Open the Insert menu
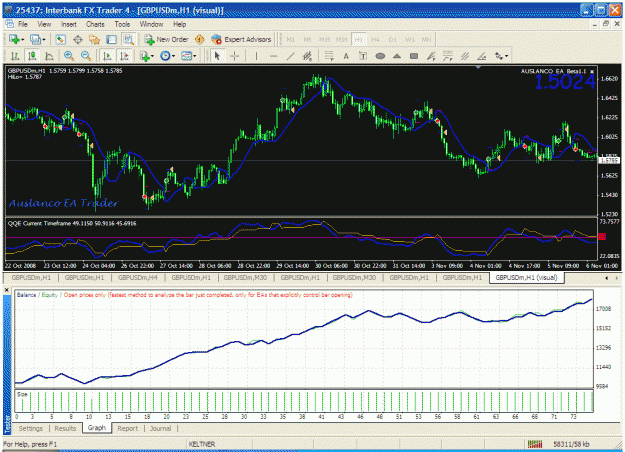The width and height of the screenshot is (625, 452). 69,24
